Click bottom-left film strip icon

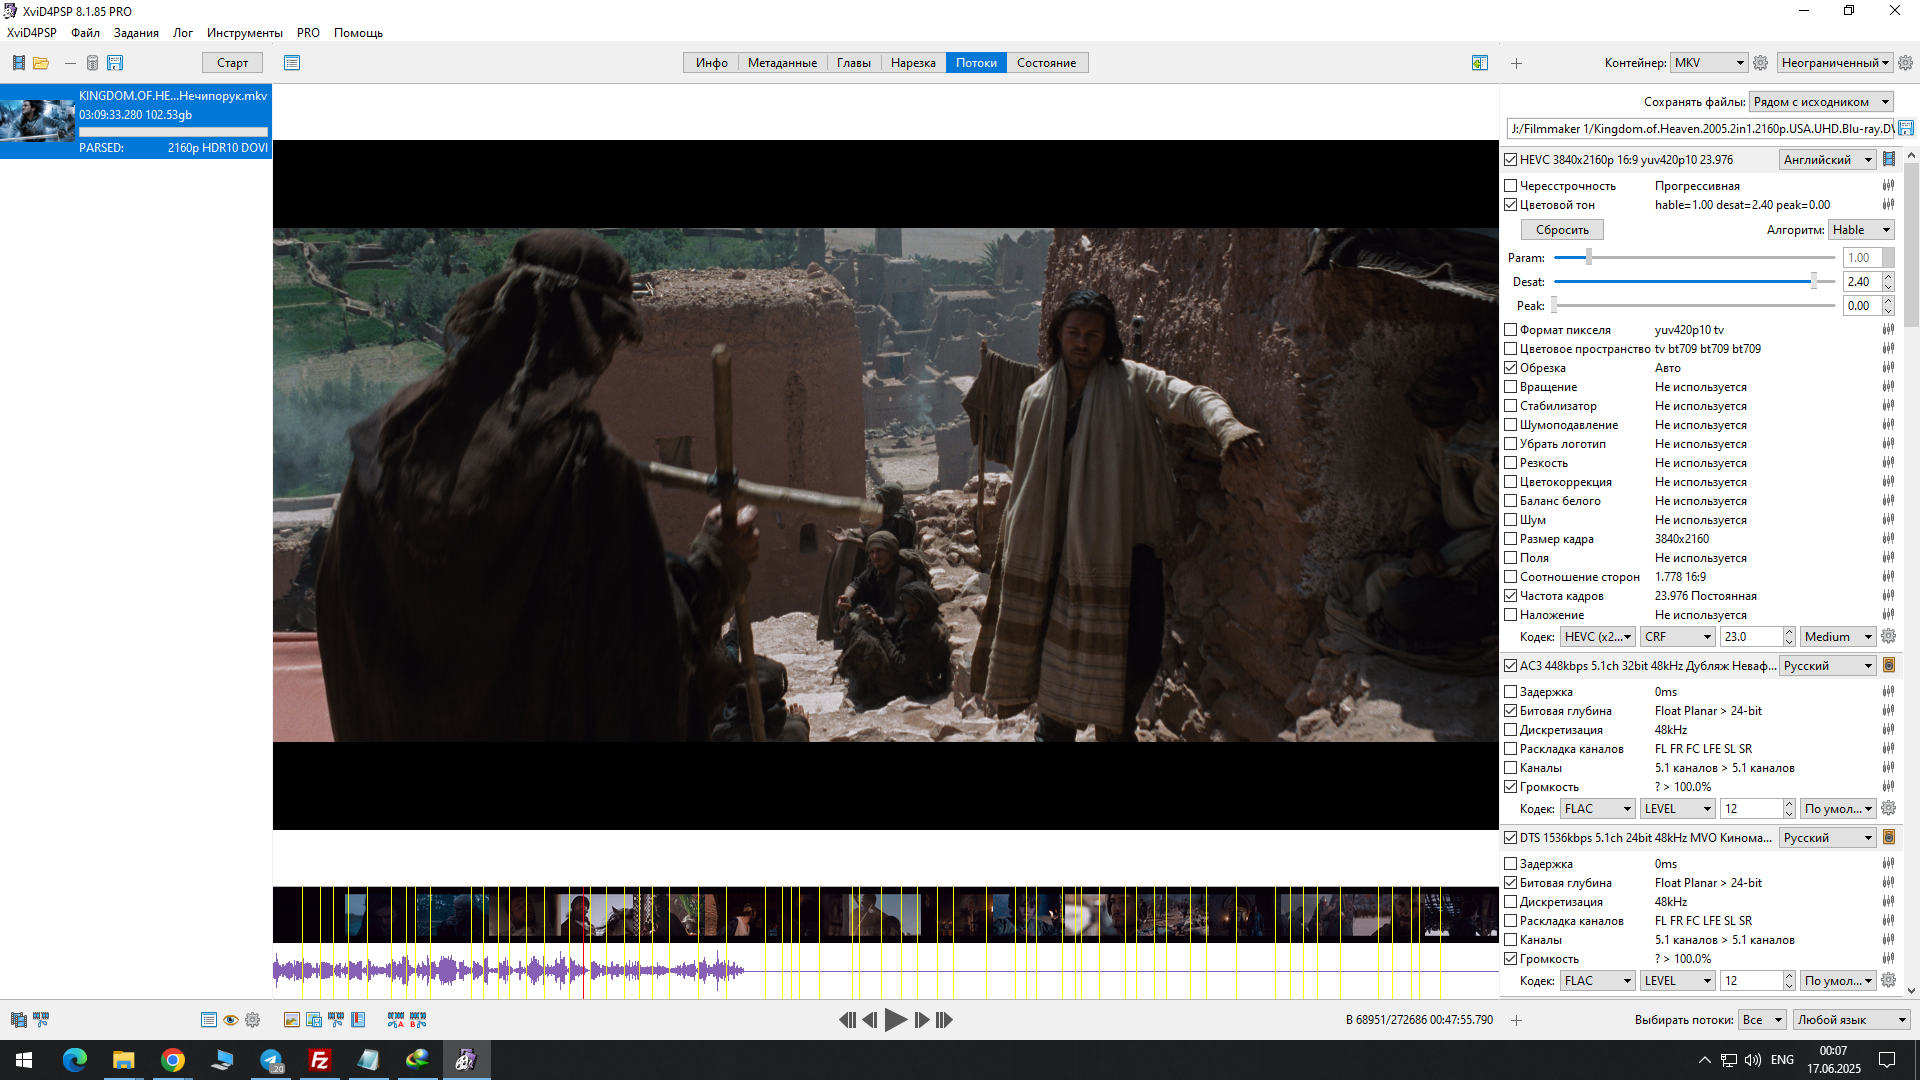click(x=18, y=1020)
